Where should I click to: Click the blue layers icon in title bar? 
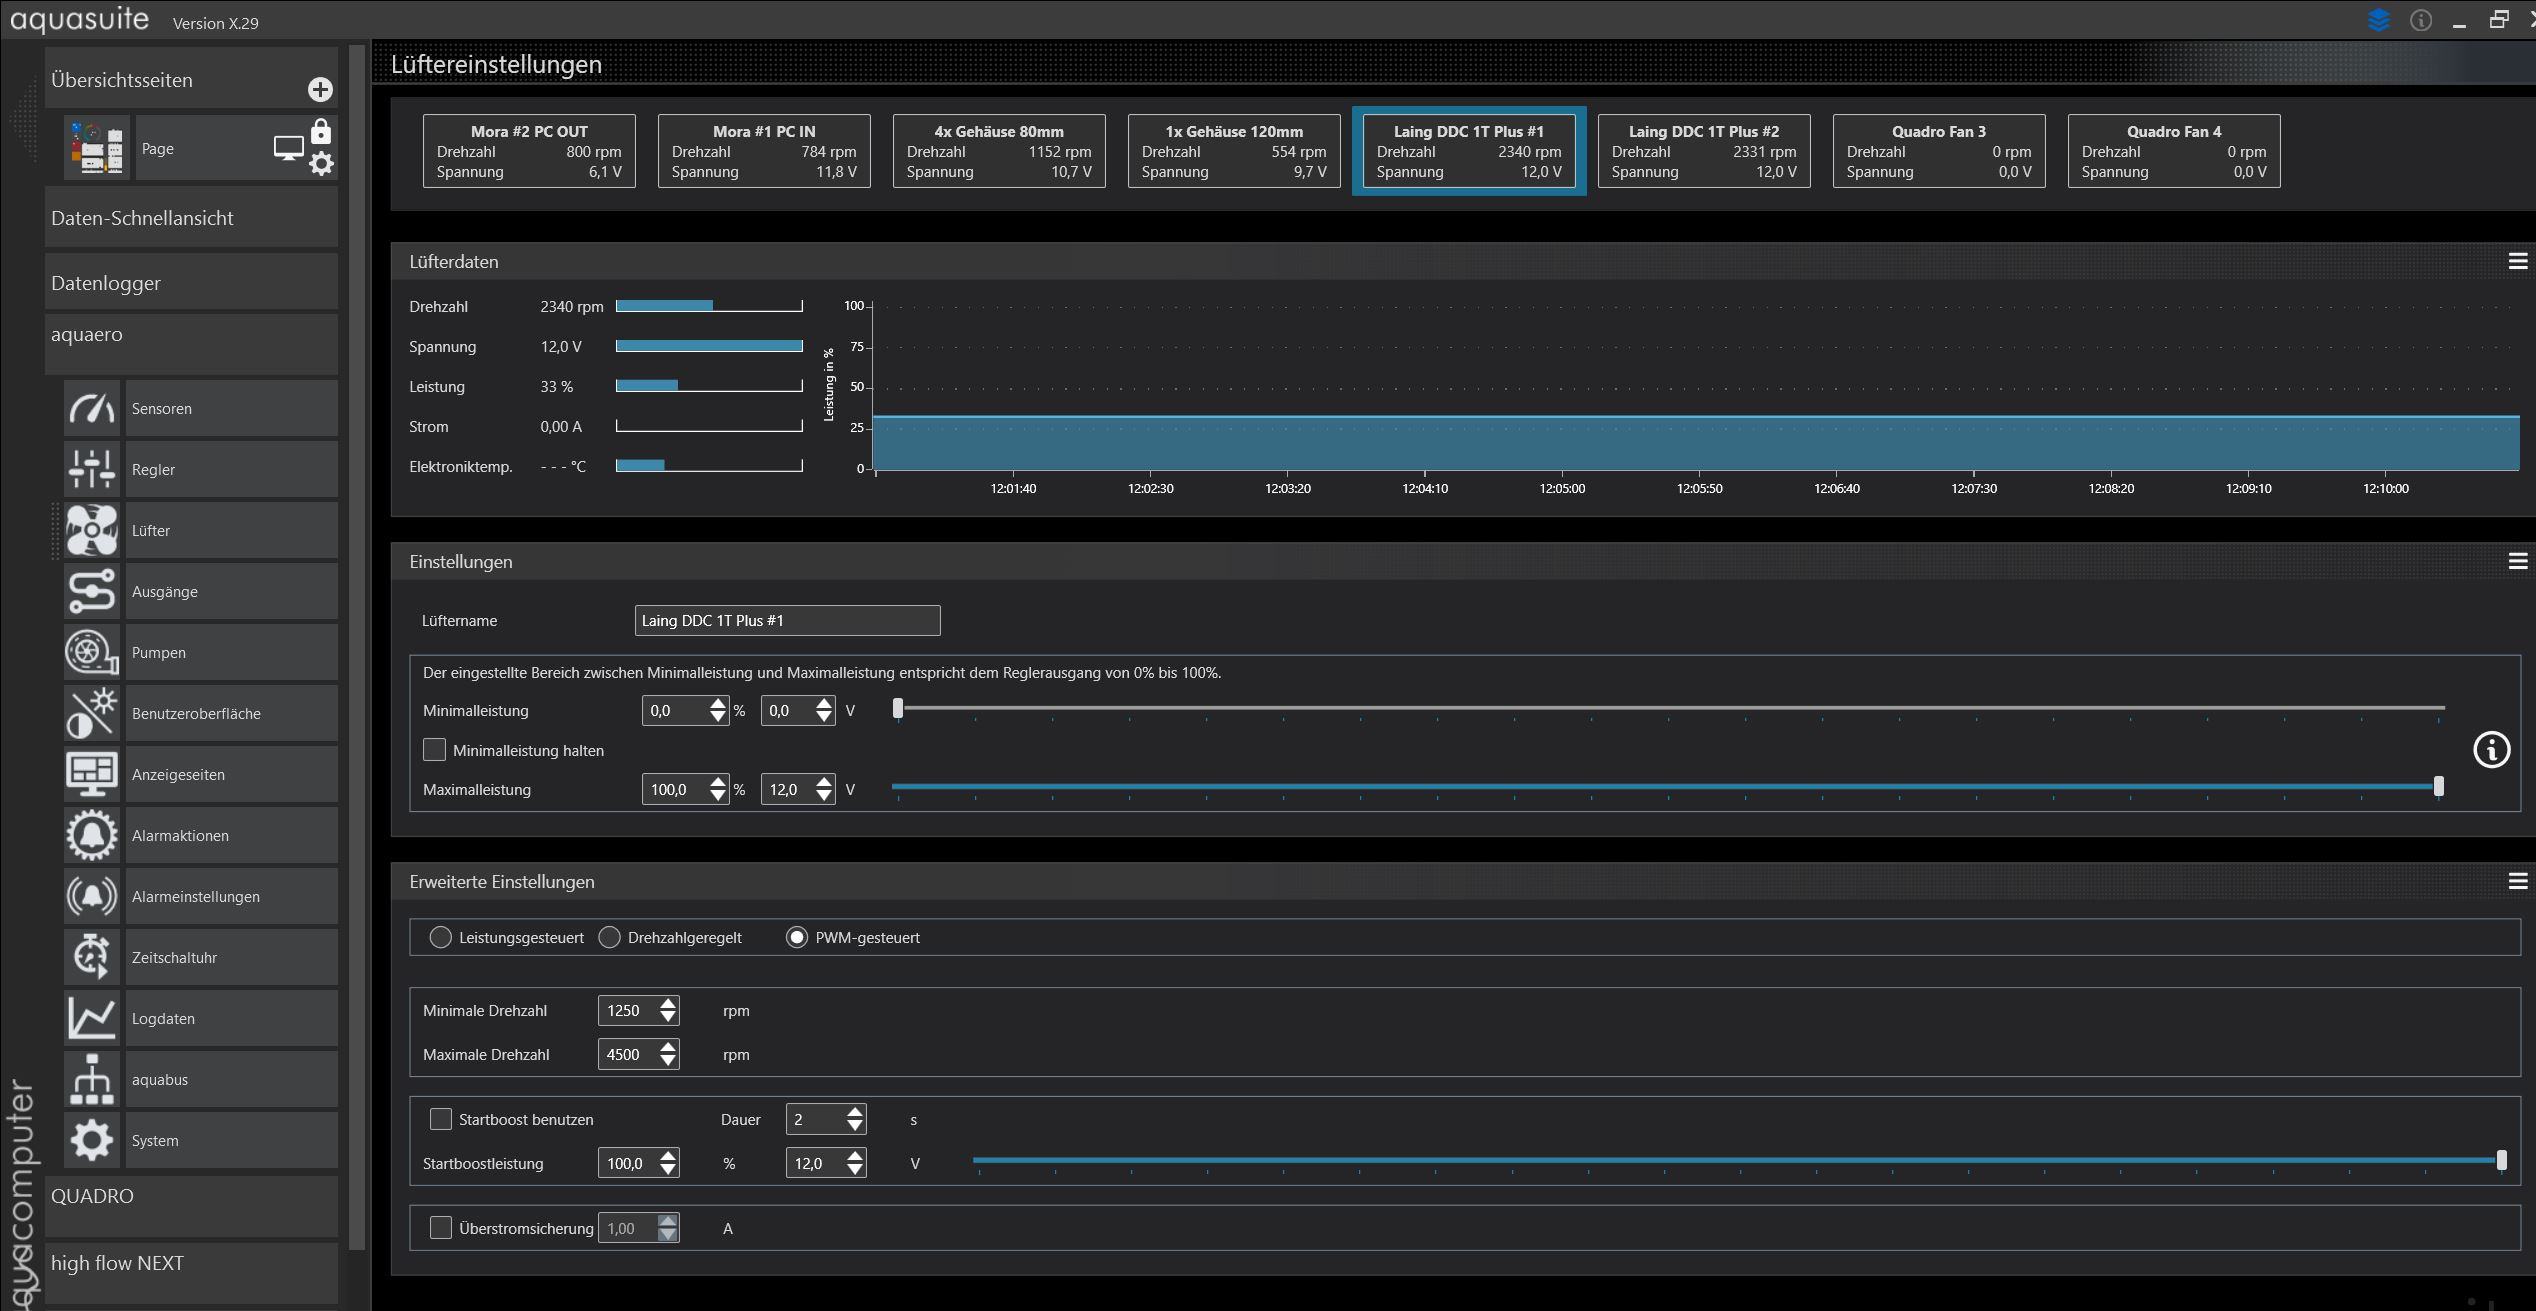click(2380, 20)
